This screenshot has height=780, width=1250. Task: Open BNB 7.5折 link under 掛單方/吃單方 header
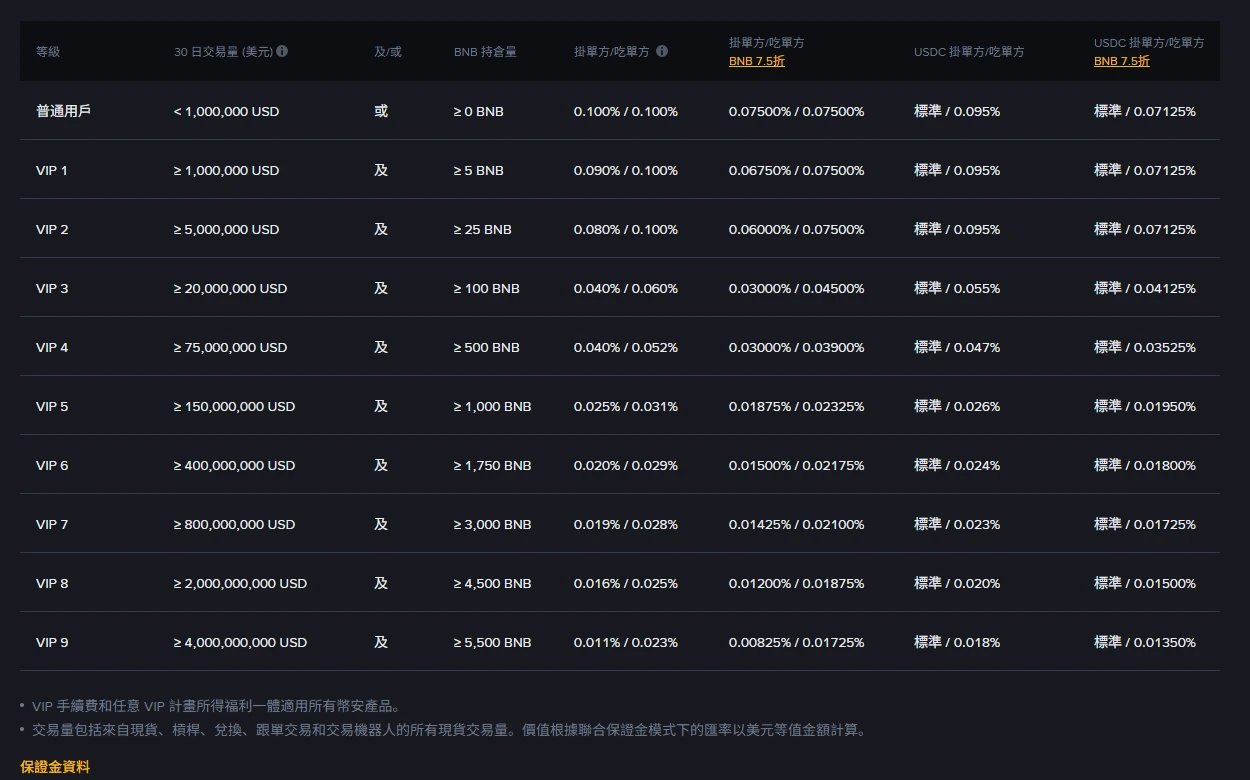click(757, 61)
